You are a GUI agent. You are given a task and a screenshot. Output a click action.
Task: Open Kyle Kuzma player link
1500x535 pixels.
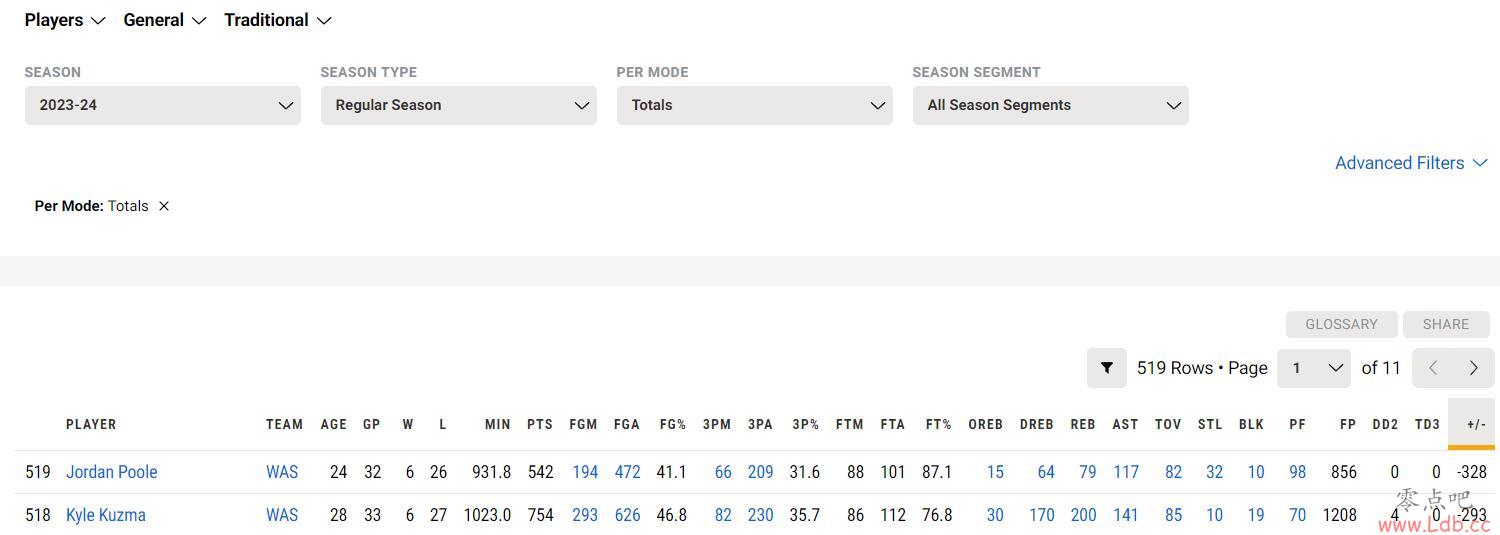pyautogui.click(x=106, y=515)
